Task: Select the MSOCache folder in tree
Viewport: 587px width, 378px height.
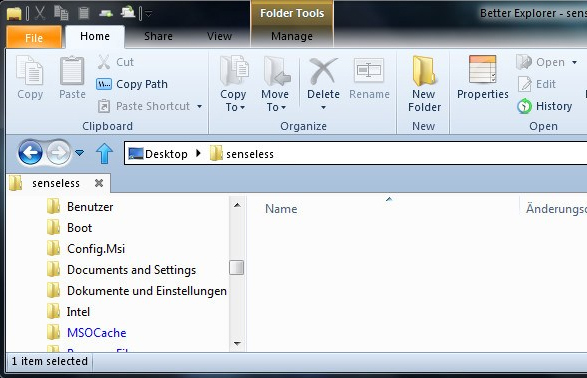Action: [x=87, y=332]
